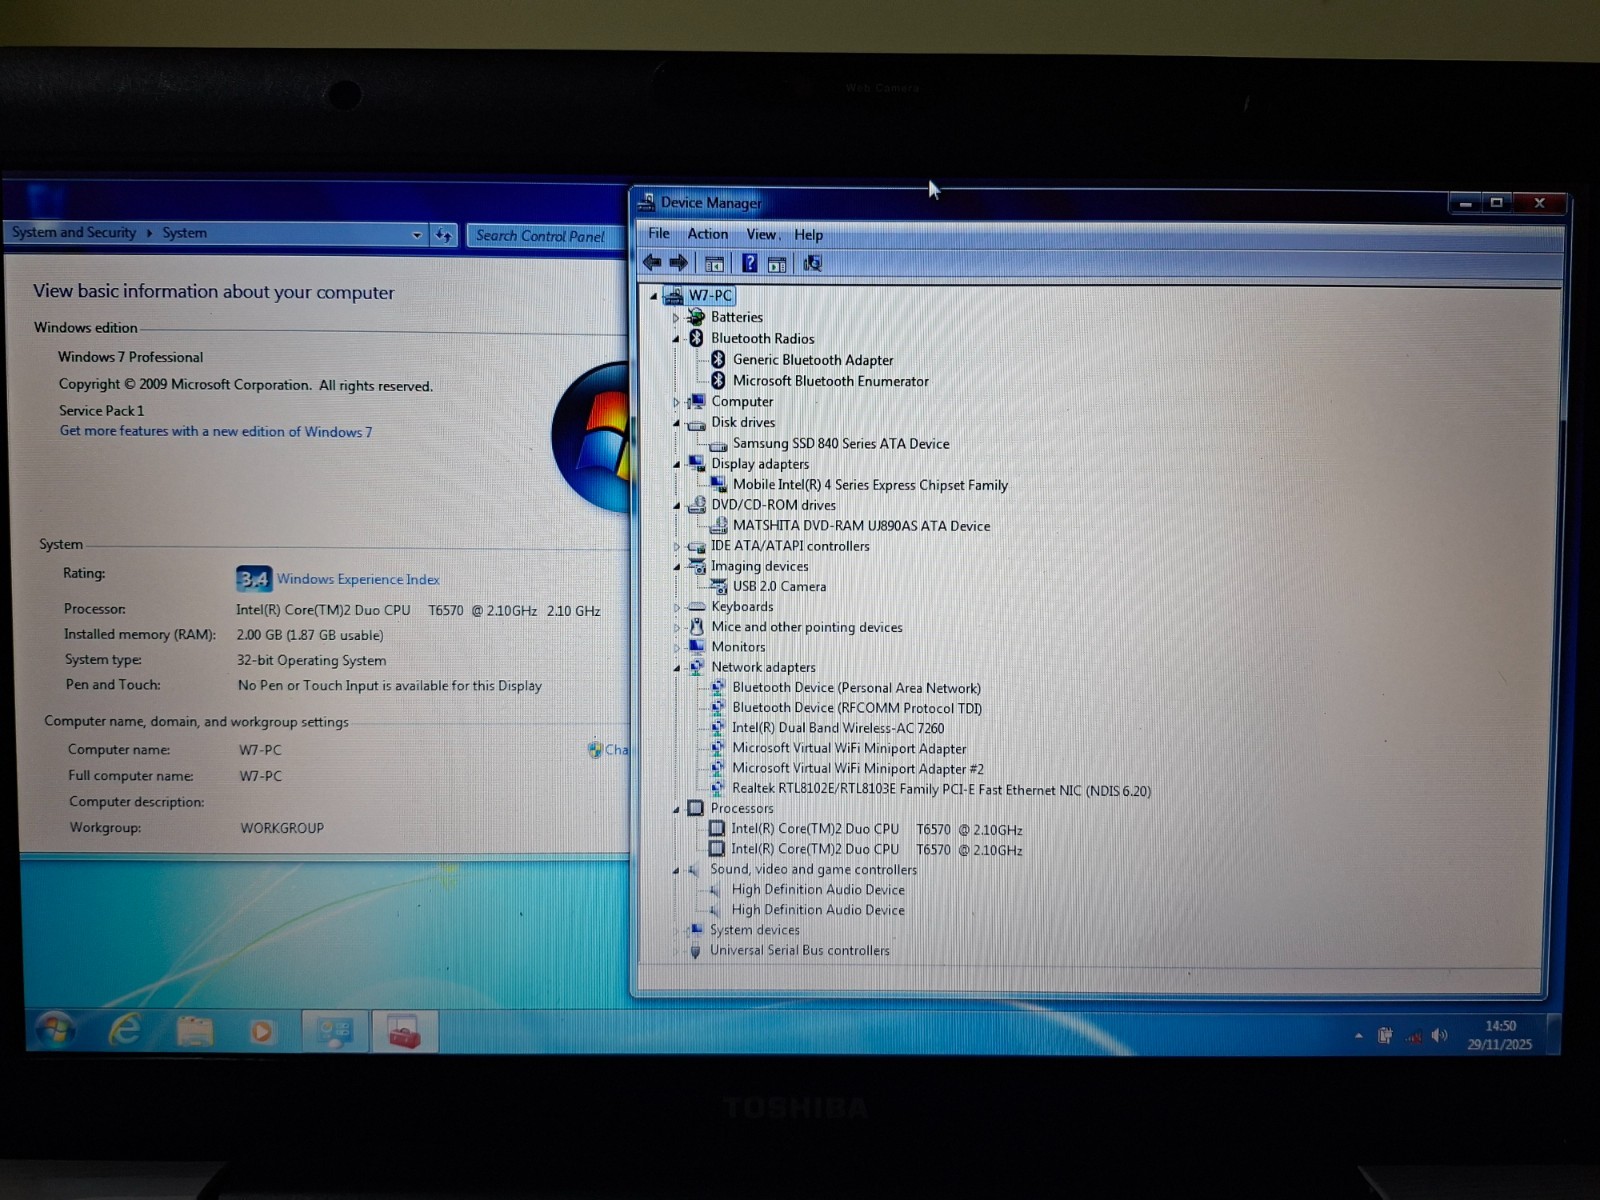Screen dimensions: 1600x1200
Task: Launch Internet Explorer from taskbar
Action: click(x=125, y=1030)
